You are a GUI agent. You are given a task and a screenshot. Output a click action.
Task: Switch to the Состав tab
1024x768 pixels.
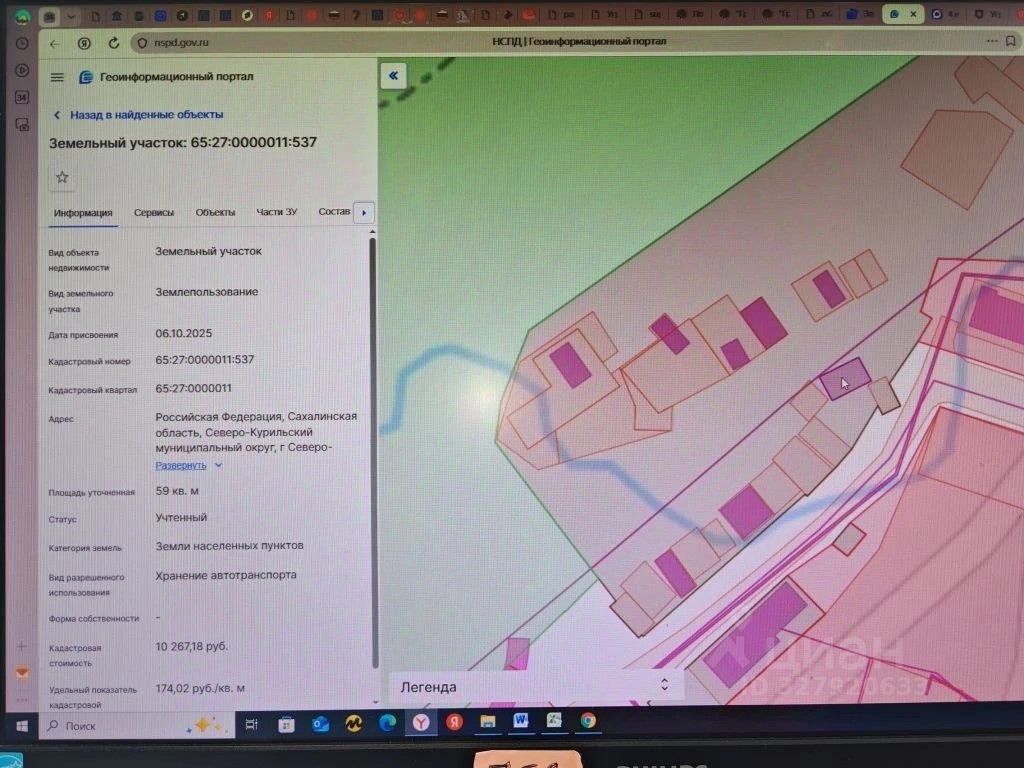334,212
